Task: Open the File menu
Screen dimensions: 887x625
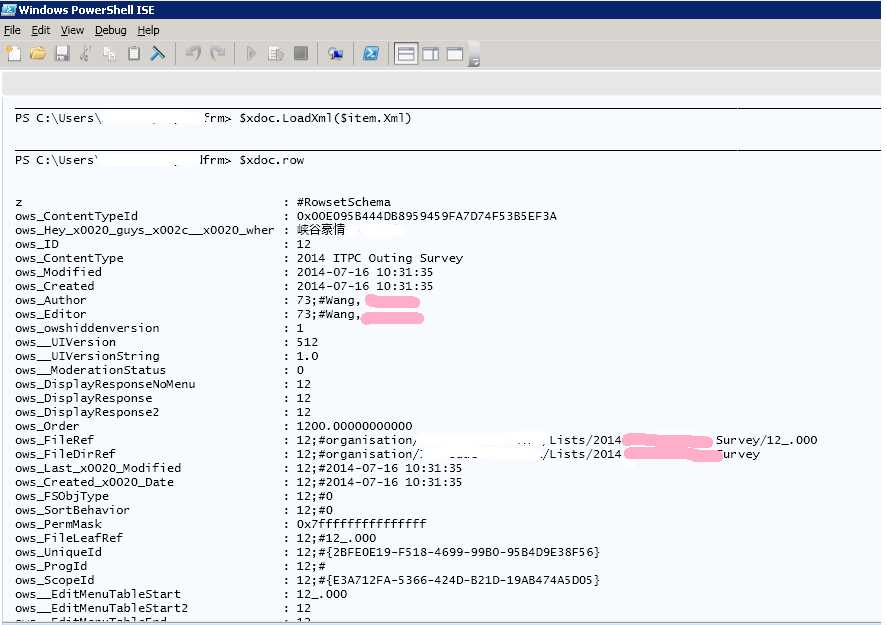Action: click(x=12, y=30)
